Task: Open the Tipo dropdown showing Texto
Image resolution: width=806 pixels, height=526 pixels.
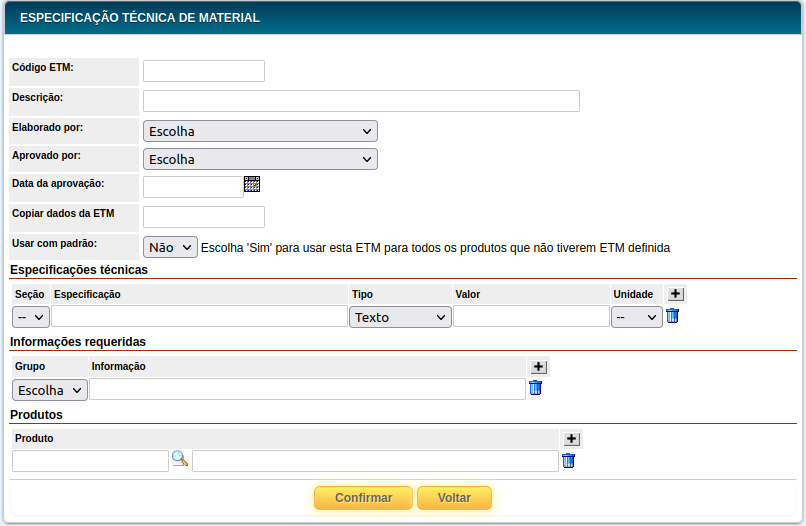Action: pos(400,317)
